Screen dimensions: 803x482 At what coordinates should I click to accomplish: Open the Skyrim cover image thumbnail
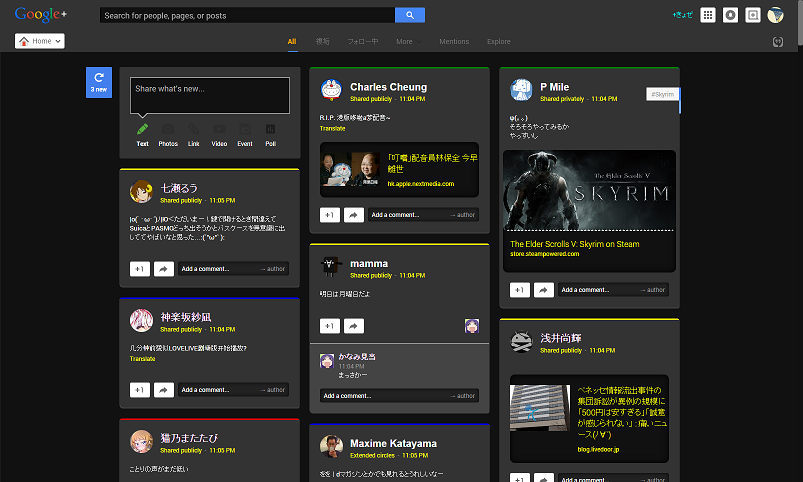[x=589, y=190]
